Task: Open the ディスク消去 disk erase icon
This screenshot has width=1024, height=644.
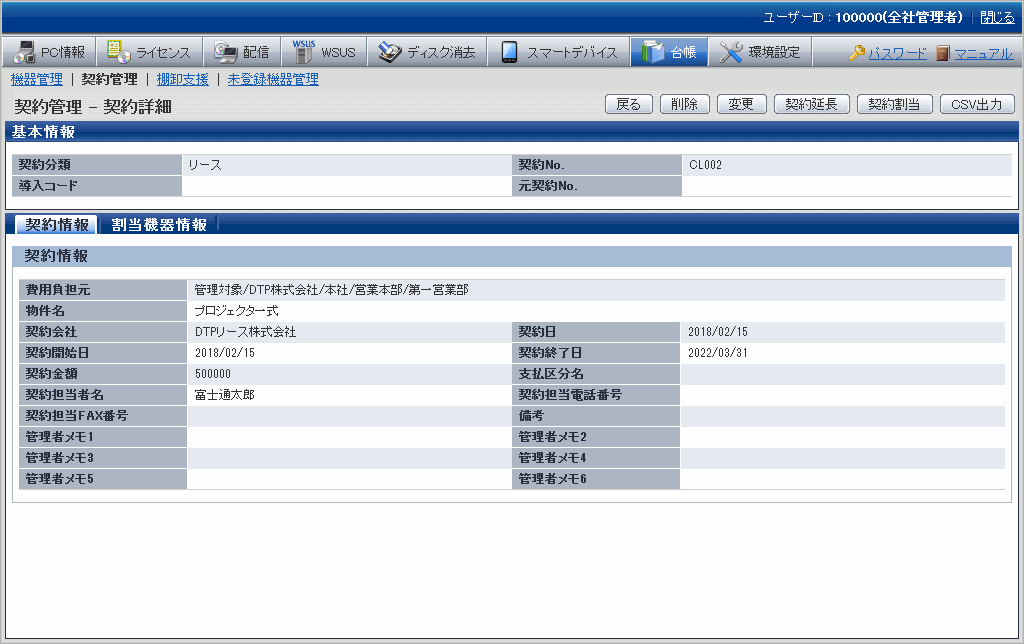Action: coord(390,53)
